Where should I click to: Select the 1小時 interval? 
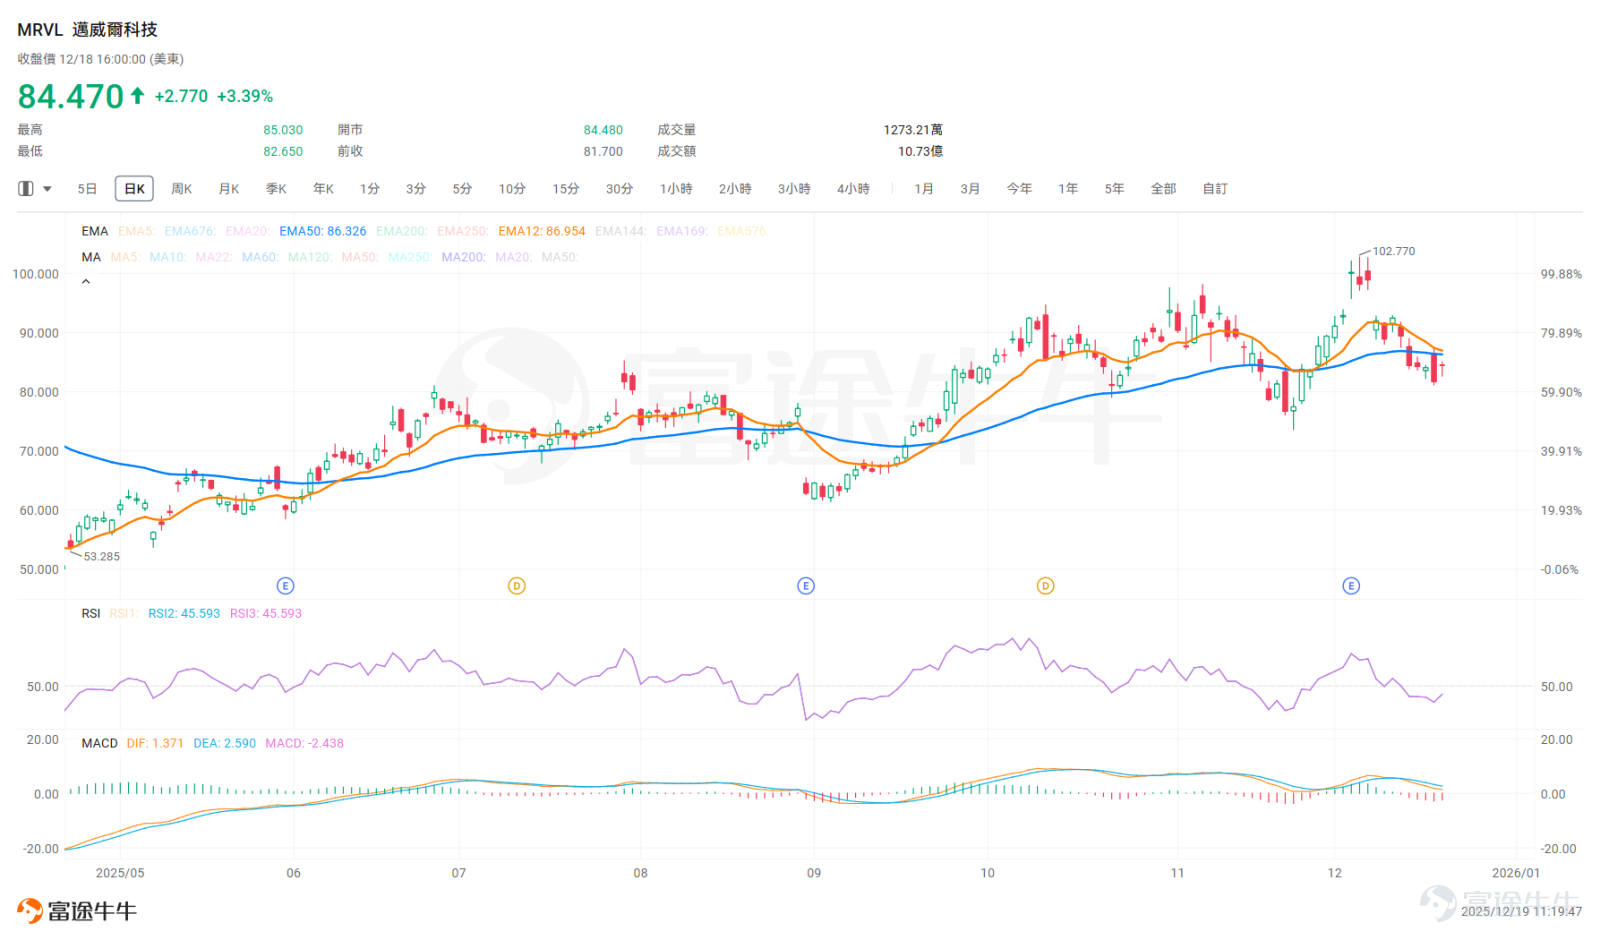pyautogui.click(x=676, y=189)
